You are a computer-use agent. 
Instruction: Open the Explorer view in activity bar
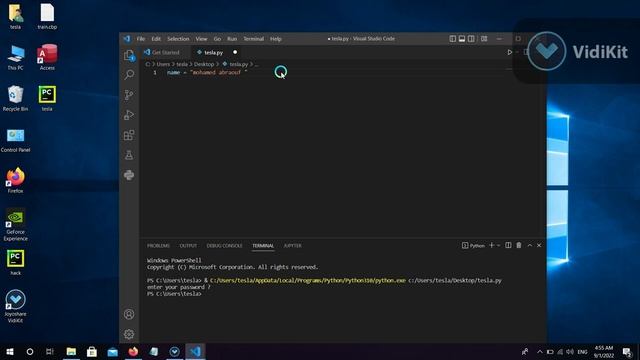pyautogui.click(x=129, y=55)
